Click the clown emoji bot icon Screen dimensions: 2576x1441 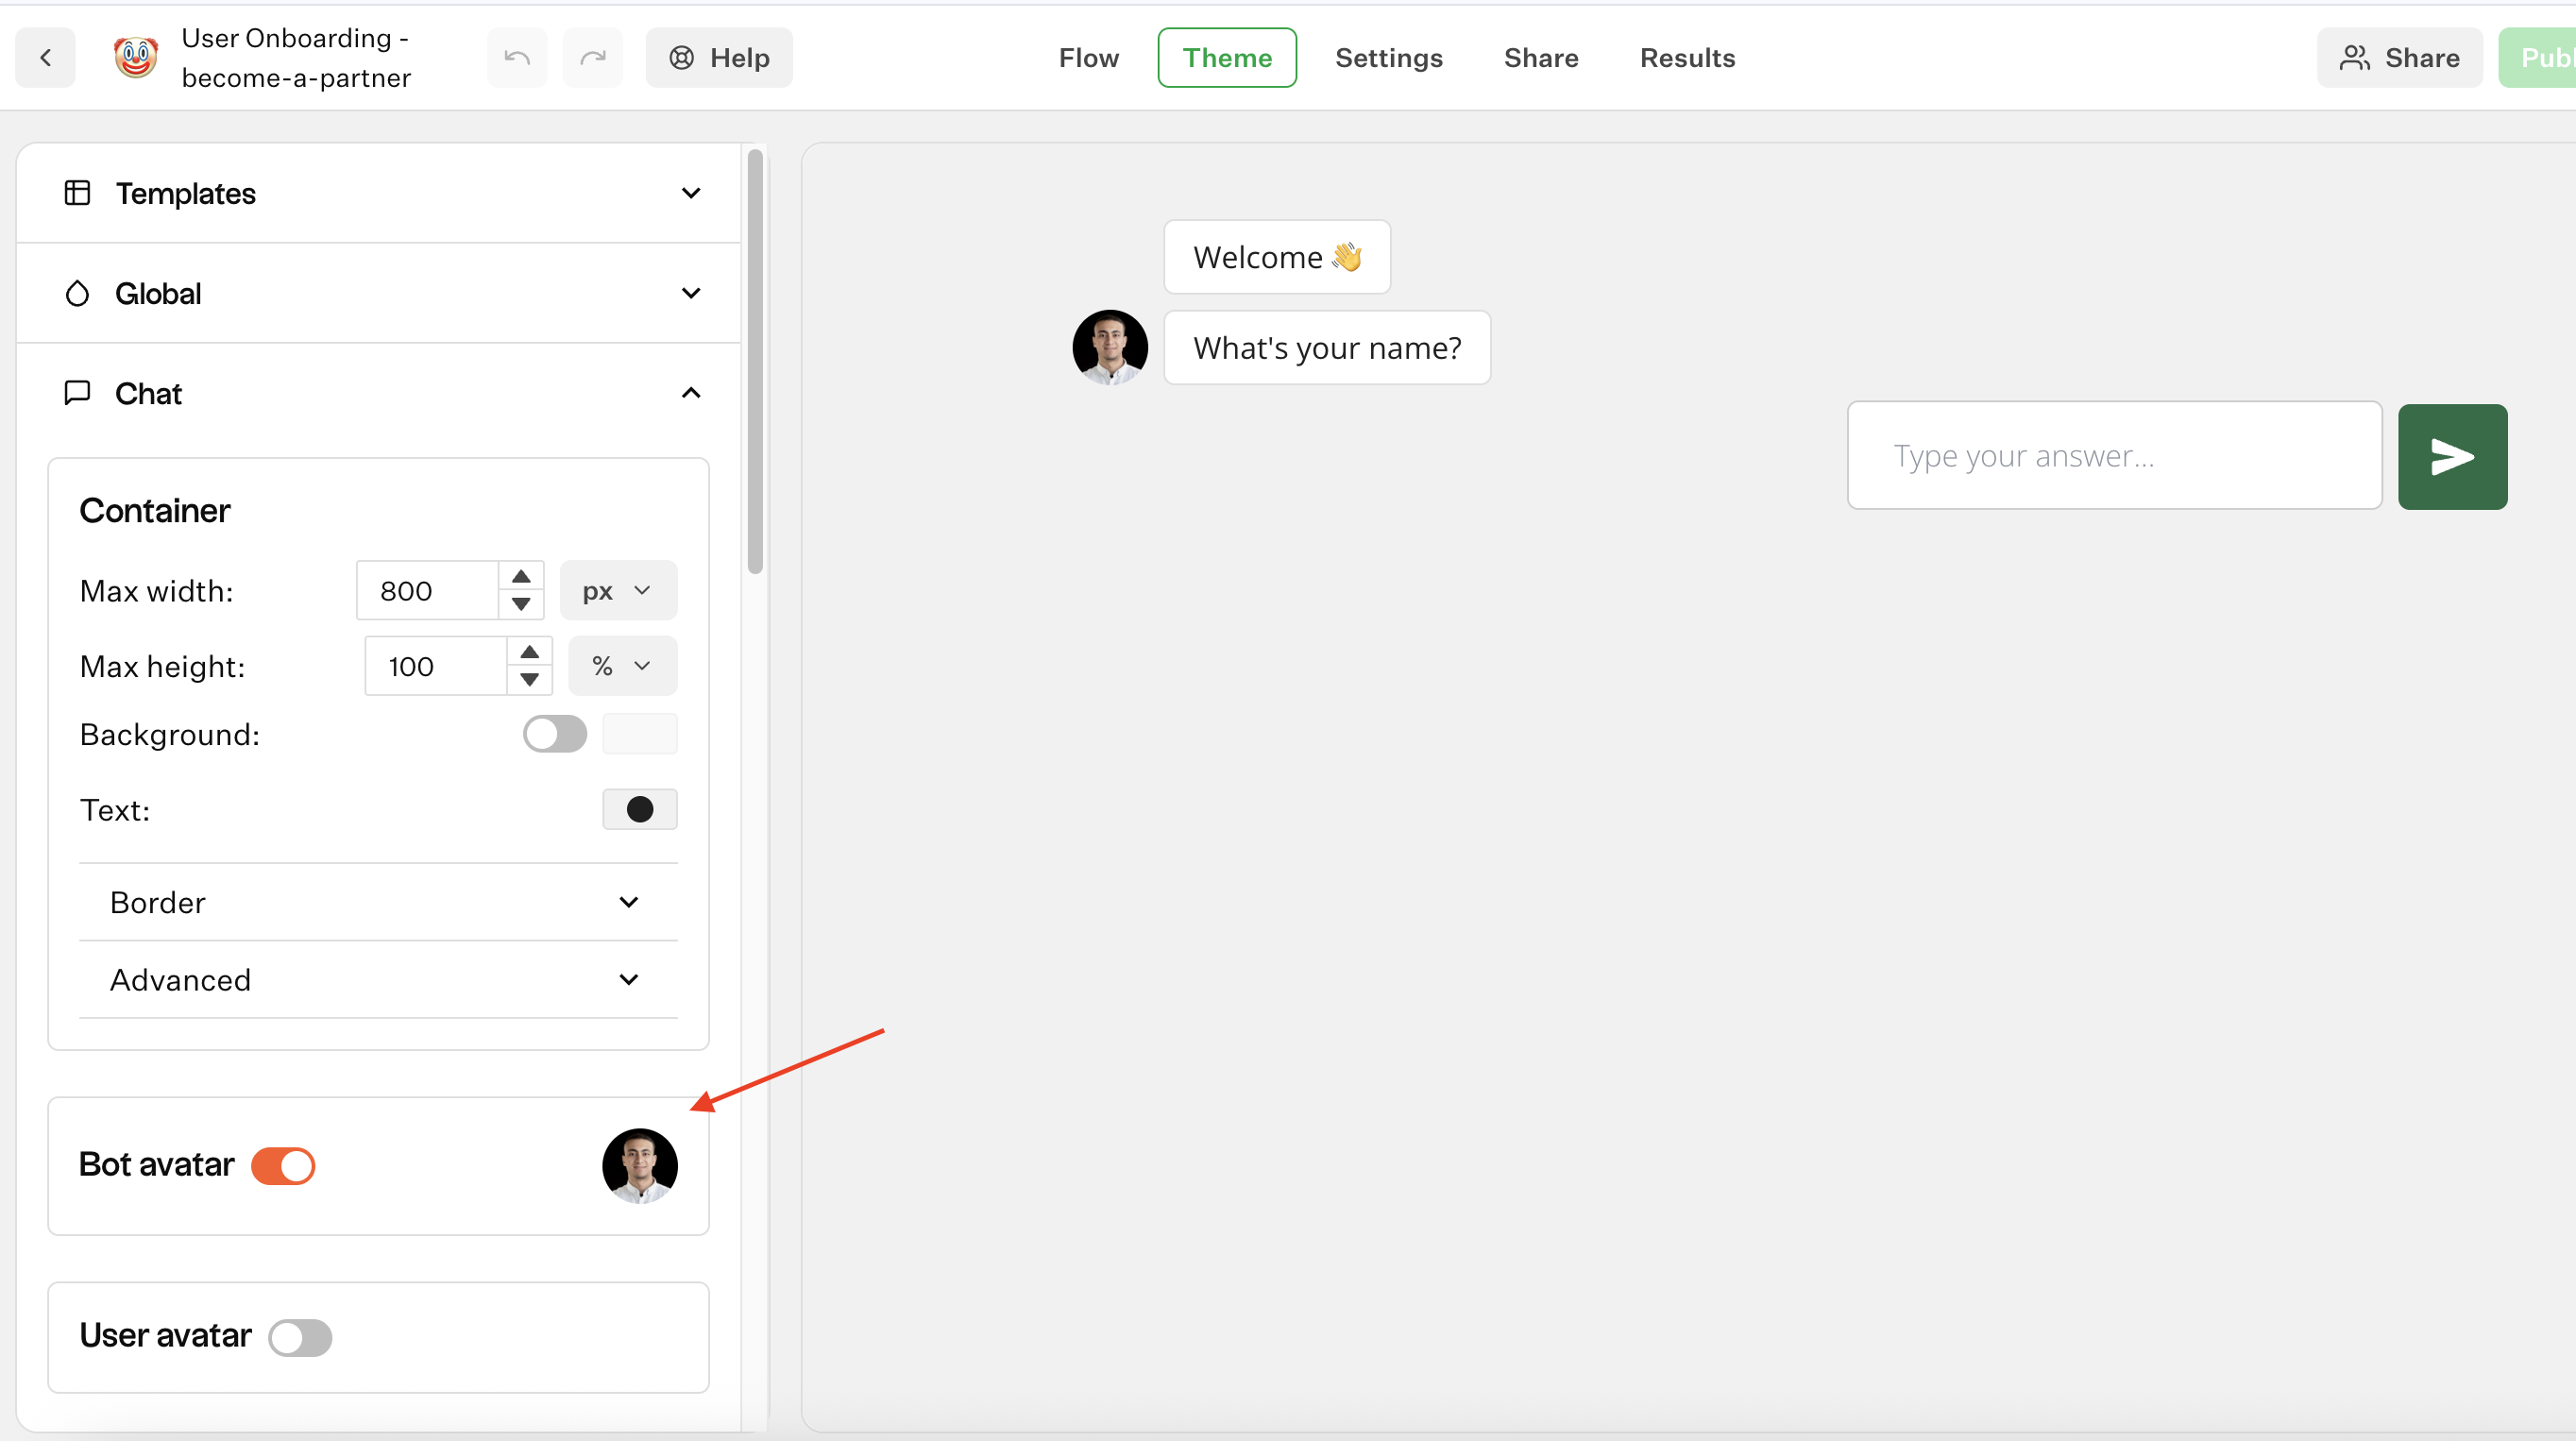coord(135,58)
